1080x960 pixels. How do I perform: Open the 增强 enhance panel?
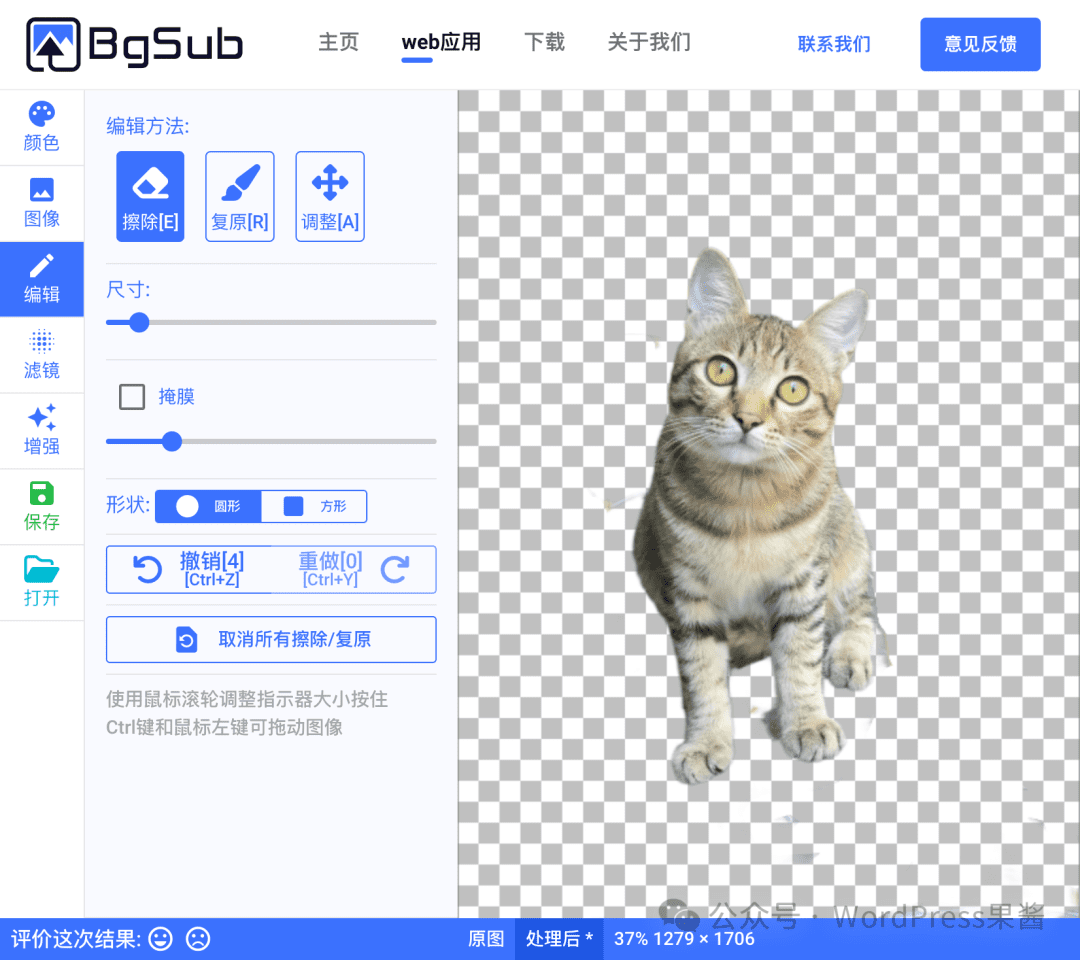[x=42, y=431]
